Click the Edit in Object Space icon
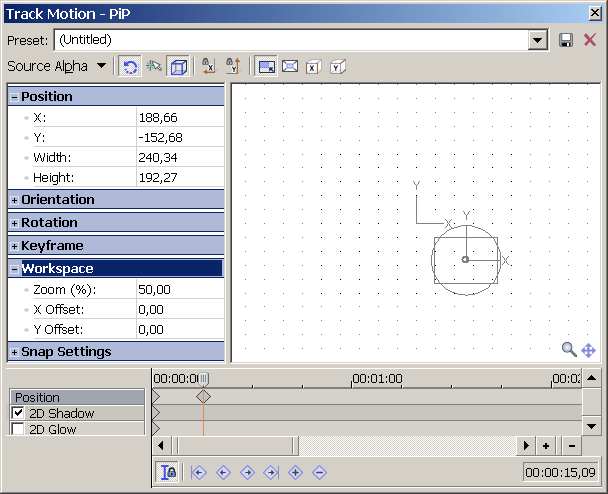608x494 pixels. coord(178,67)
